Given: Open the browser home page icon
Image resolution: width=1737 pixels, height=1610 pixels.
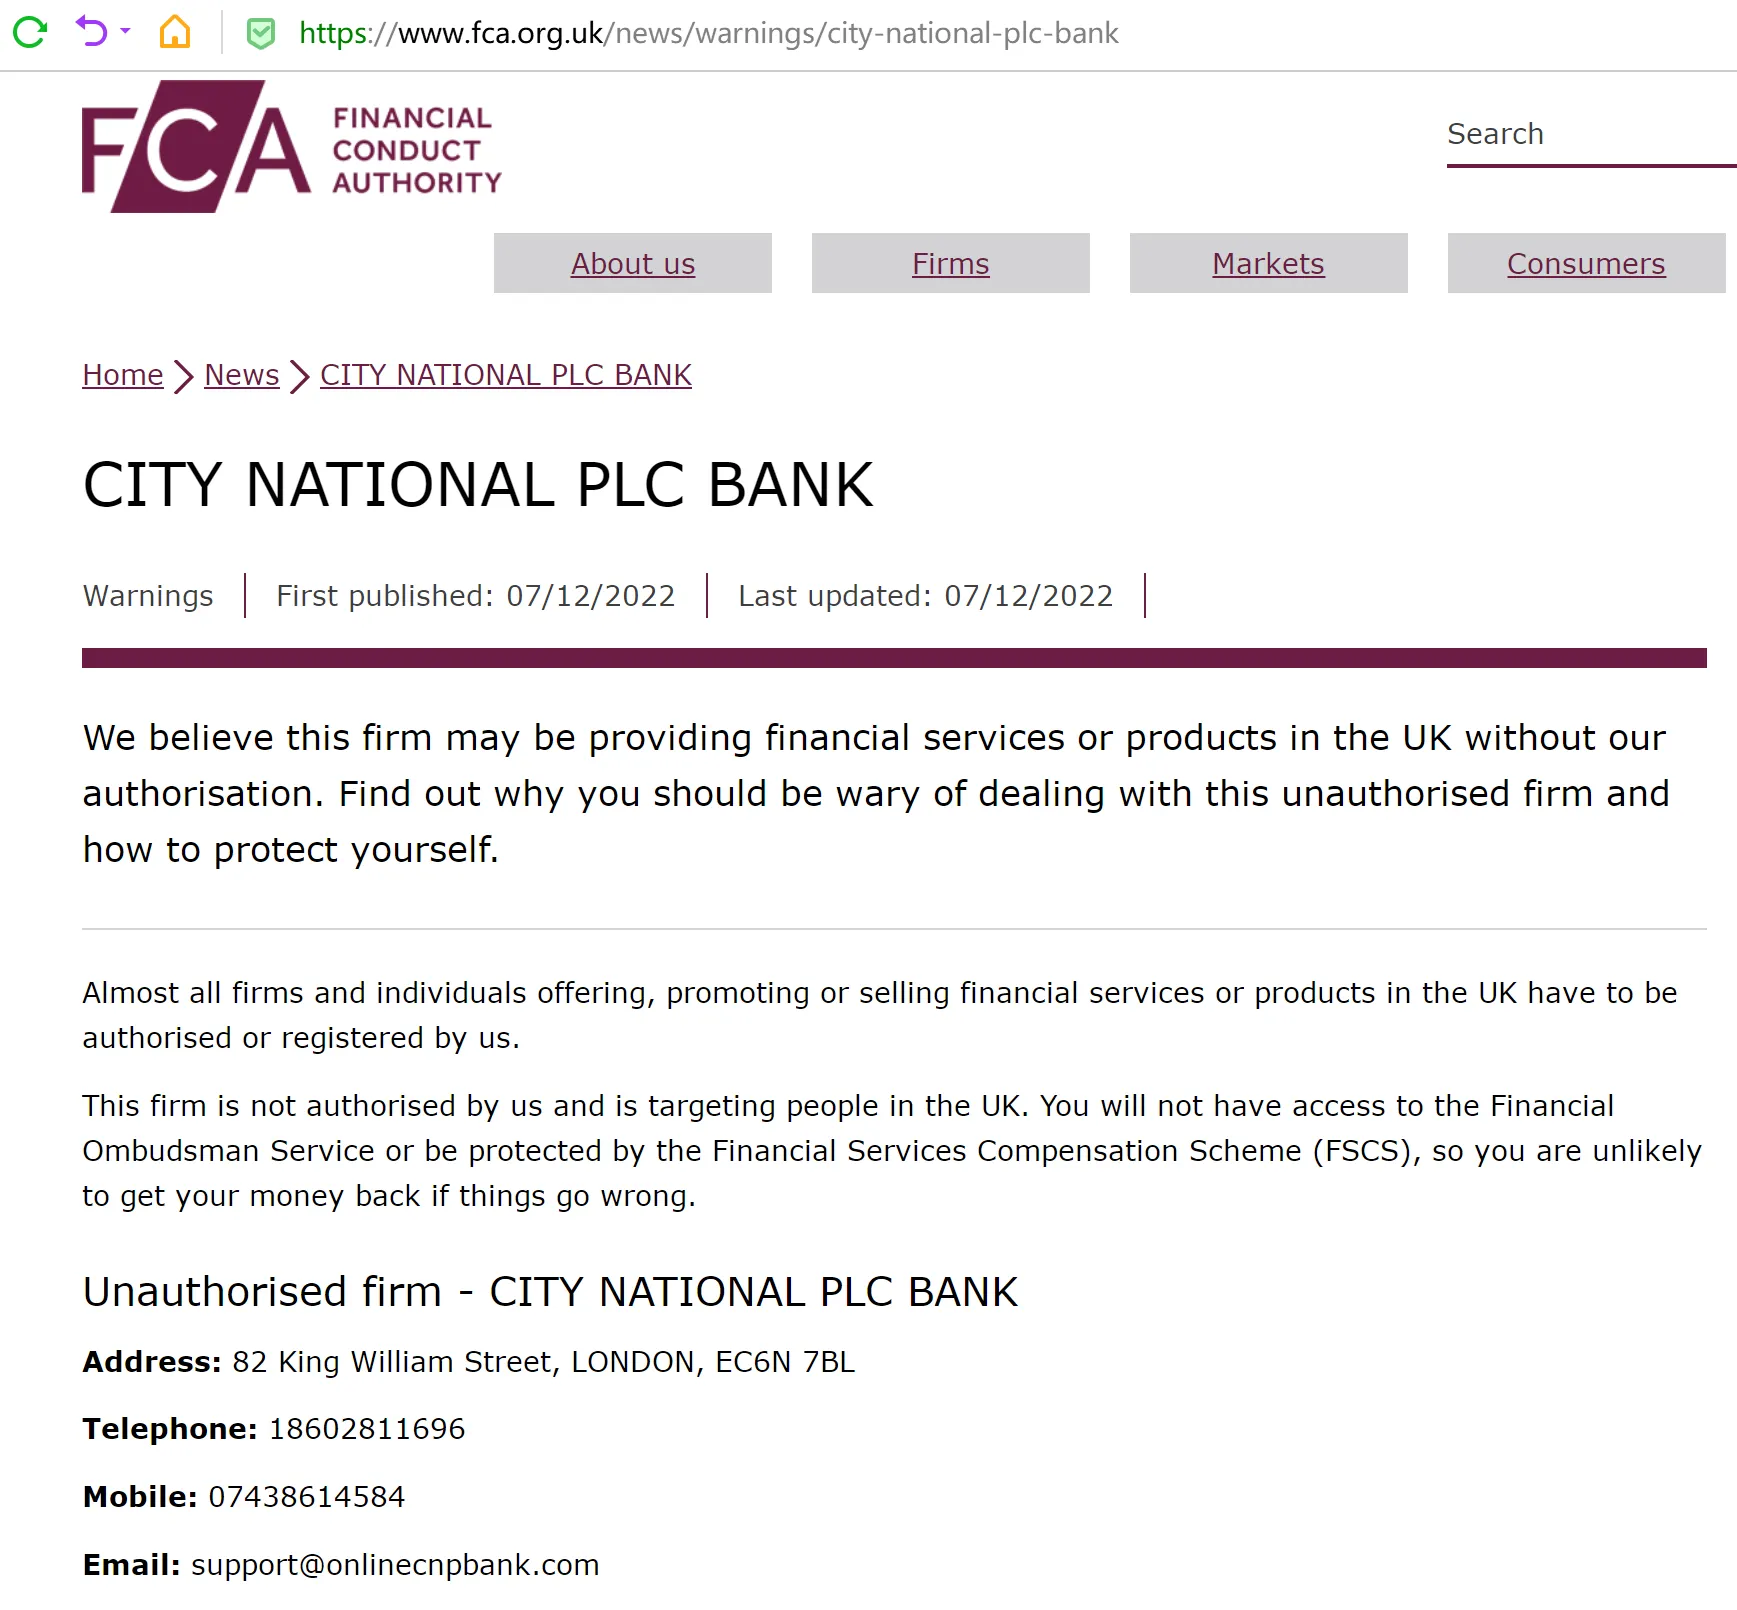Looking at the screenshot, I should [x=175, y=32].
